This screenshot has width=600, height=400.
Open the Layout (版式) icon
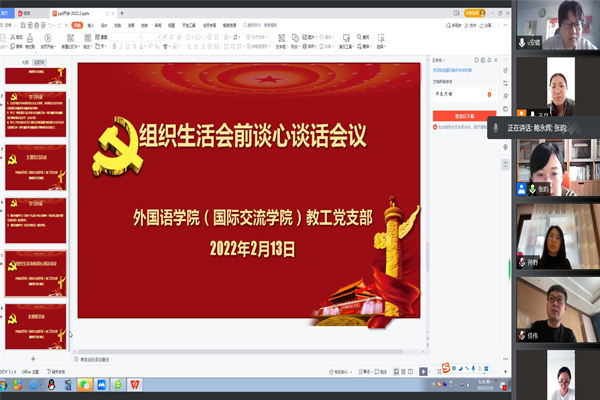tap(88, 38)
